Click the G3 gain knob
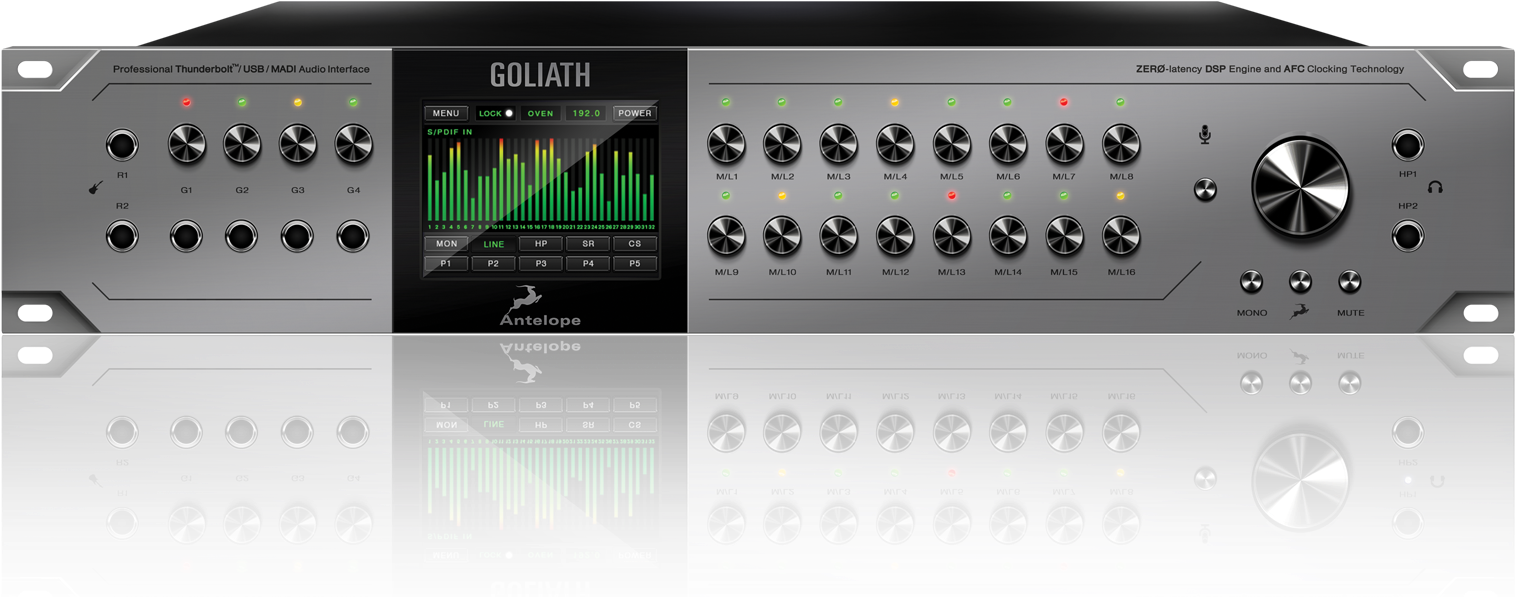This screenshot has height=597, width=1515. tap(298, 145)
